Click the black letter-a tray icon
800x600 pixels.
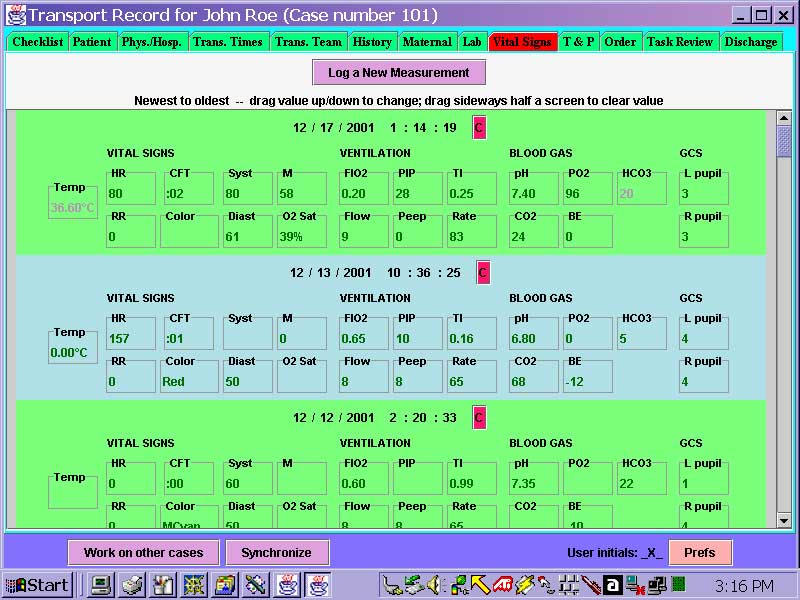[611, 585]
